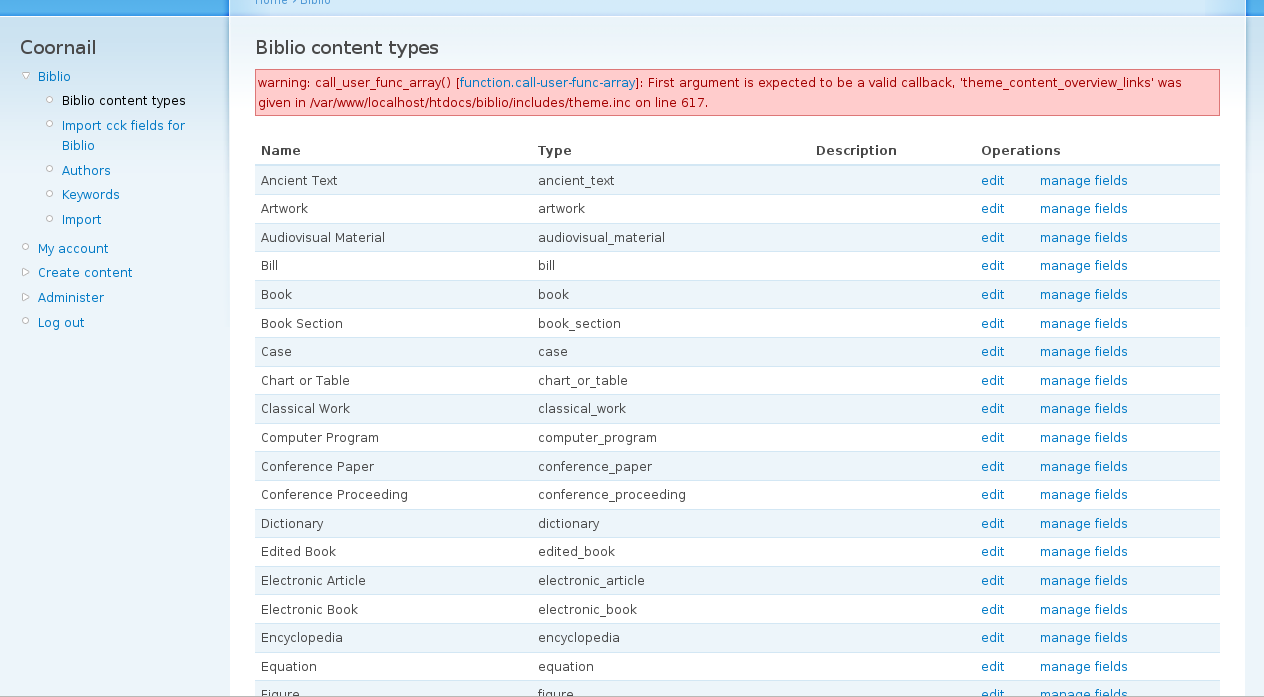The height and width of the screenshot is (697, 1264).
Task: Open the Administer link
Action: [71, 298]
